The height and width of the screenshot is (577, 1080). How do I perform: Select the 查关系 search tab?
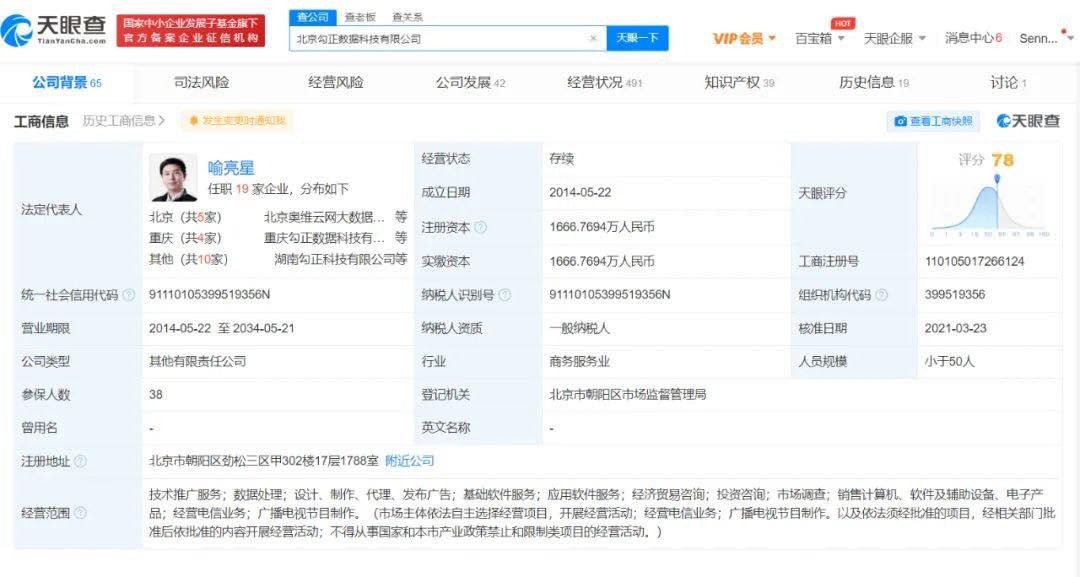click(x=408, y=17)
